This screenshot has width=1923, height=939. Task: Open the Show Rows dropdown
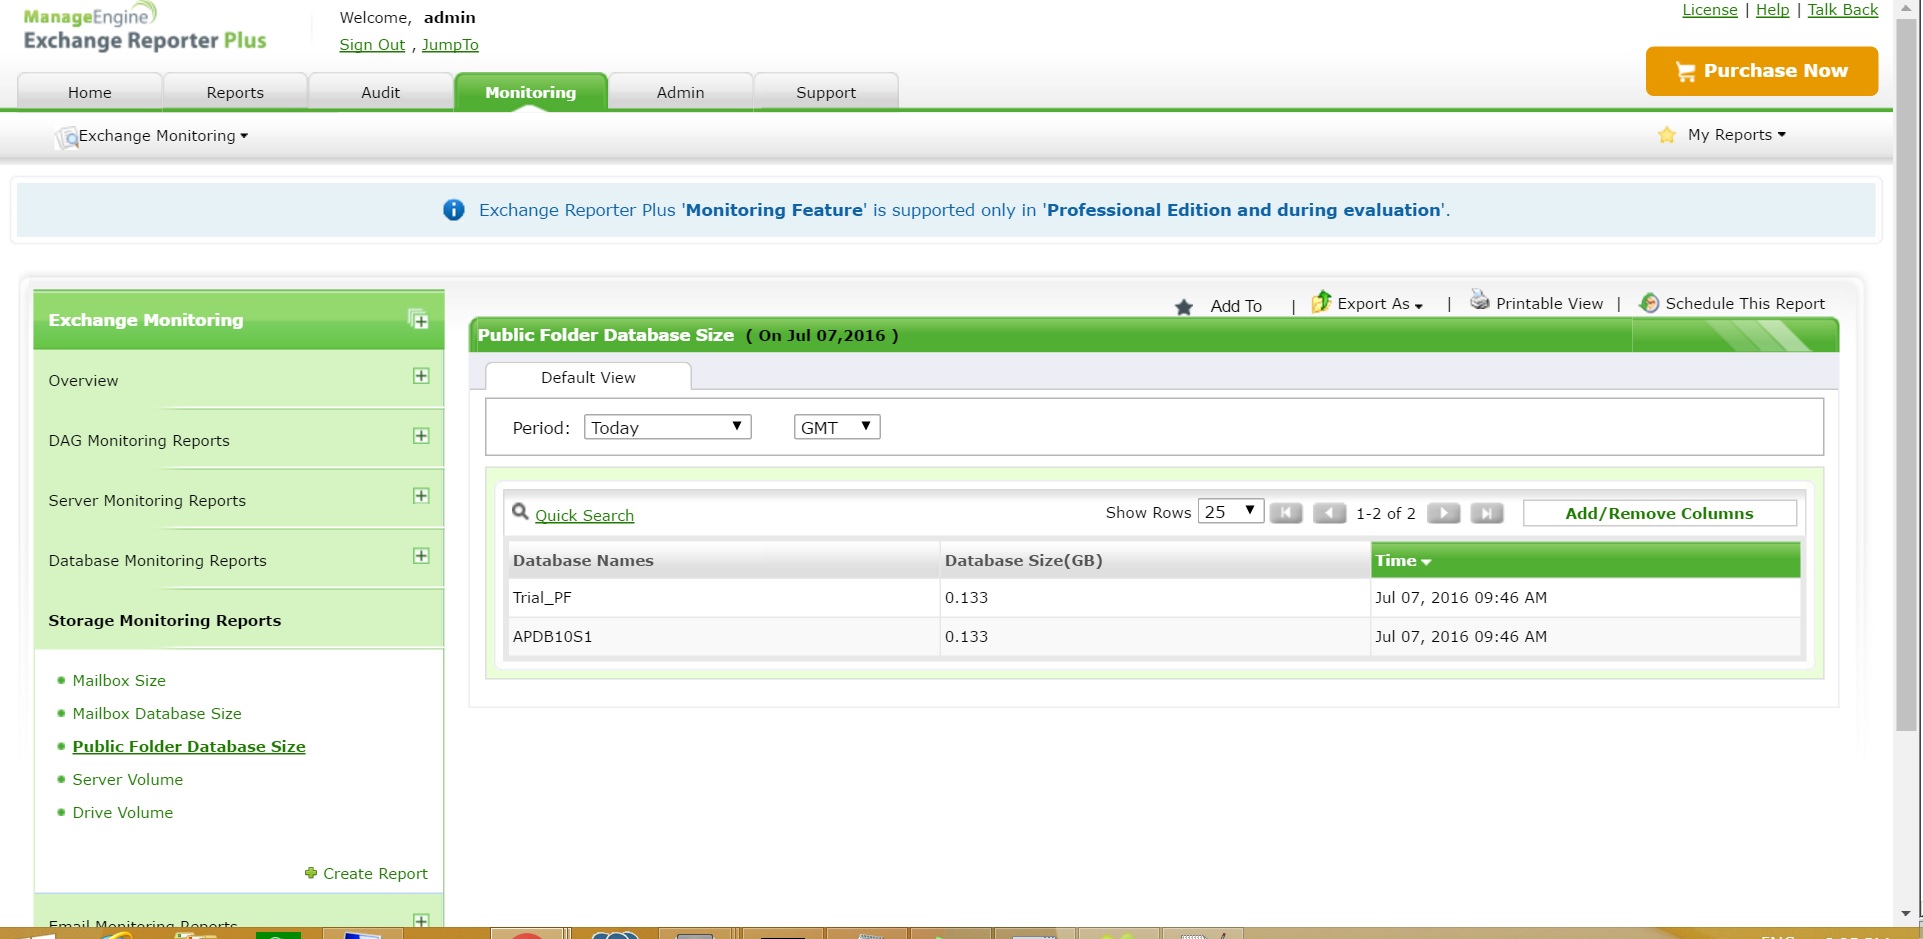click(x=1231, y=512)
